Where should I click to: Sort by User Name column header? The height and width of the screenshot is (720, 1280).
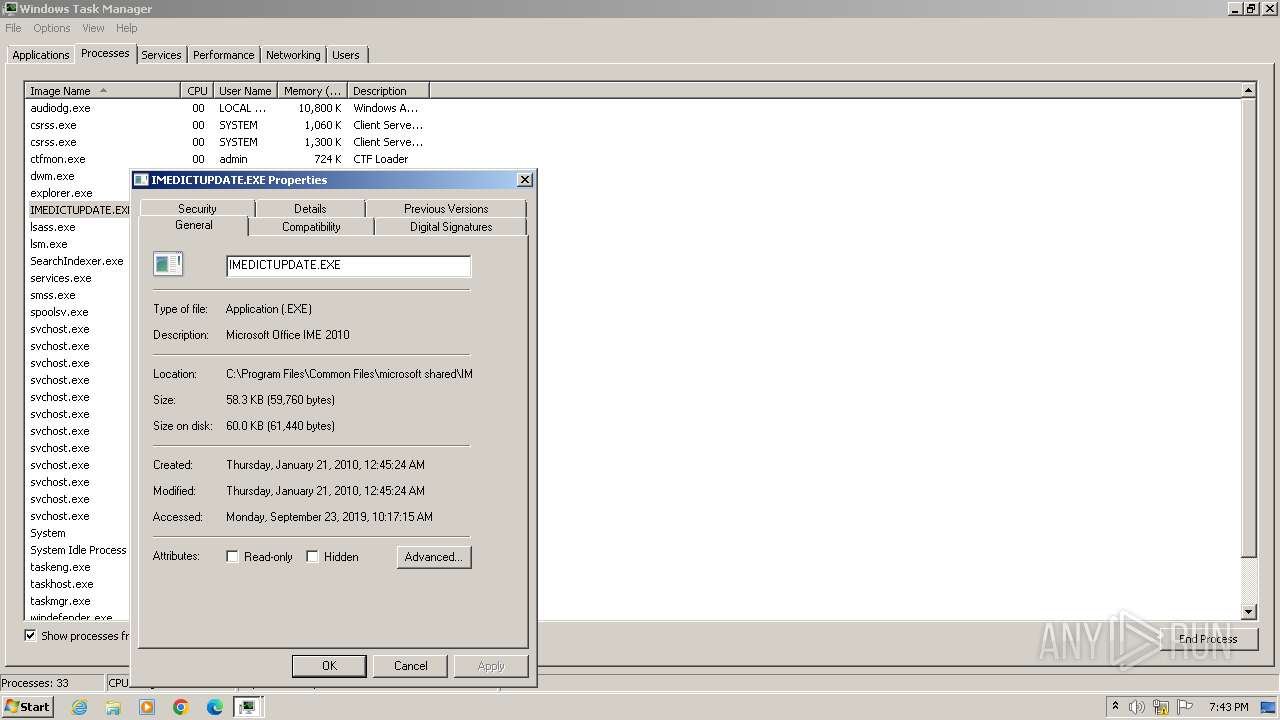245,91
